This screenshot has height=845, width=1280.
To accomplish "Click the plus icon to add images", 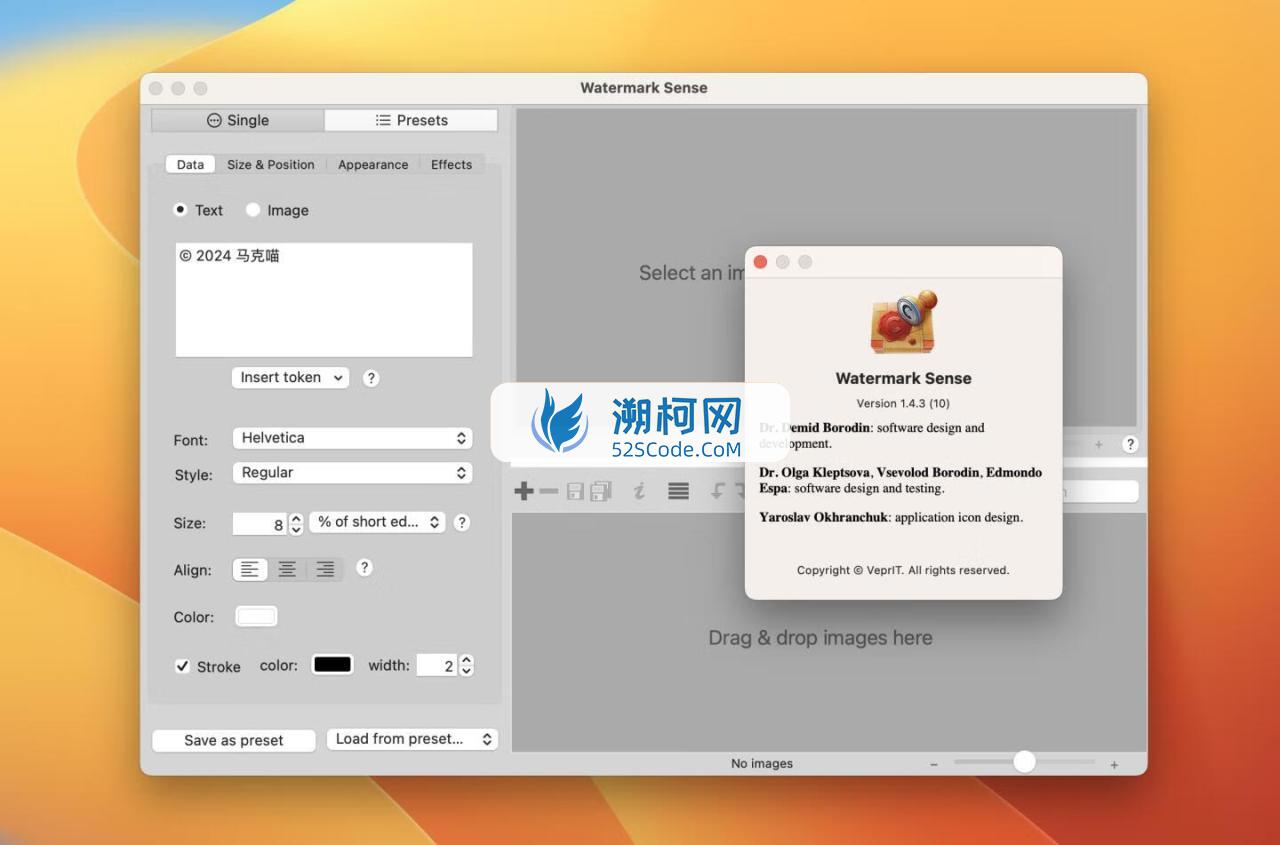I will pos(523,491).
